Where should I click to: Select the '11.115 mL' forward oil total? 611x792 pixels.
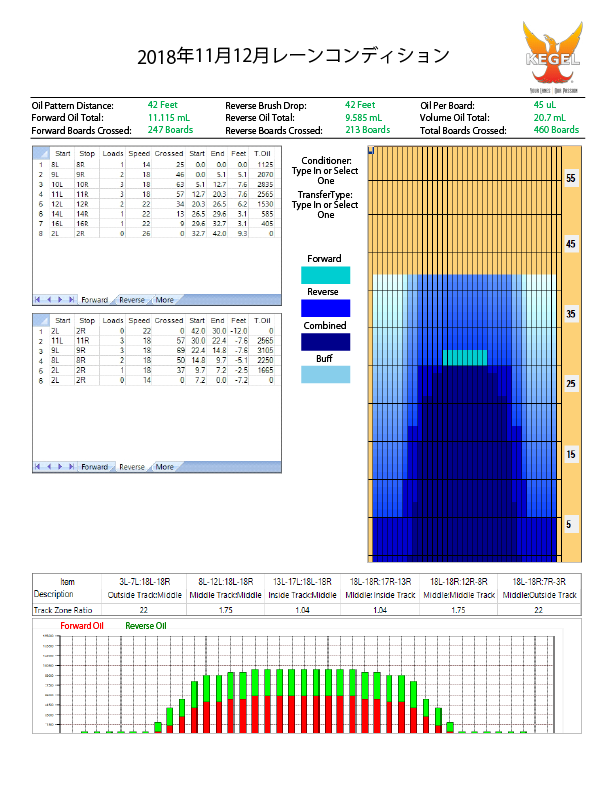tap(169, 118)
